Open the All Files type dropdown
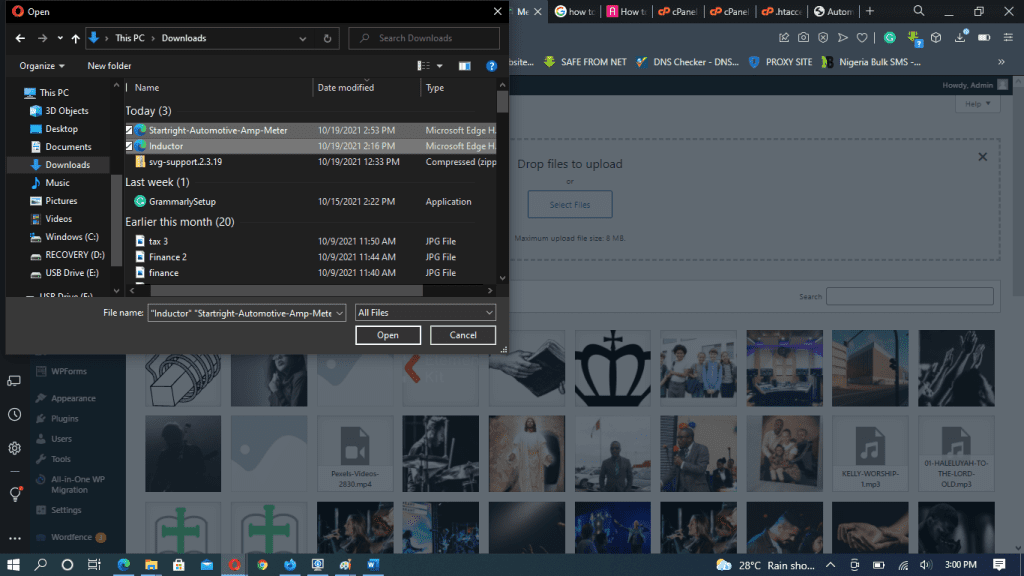The height and width of the screenshot is (576, 1024). [425, 313]
